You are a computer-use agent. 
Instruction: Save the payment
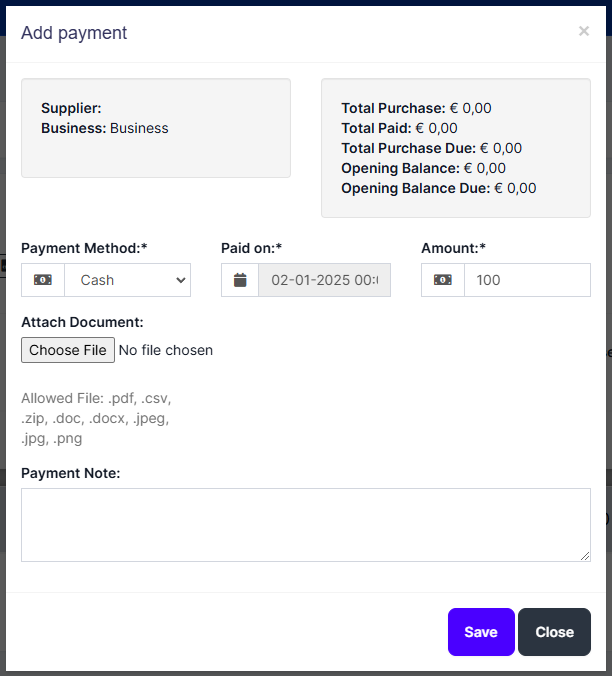click(481, 632)
